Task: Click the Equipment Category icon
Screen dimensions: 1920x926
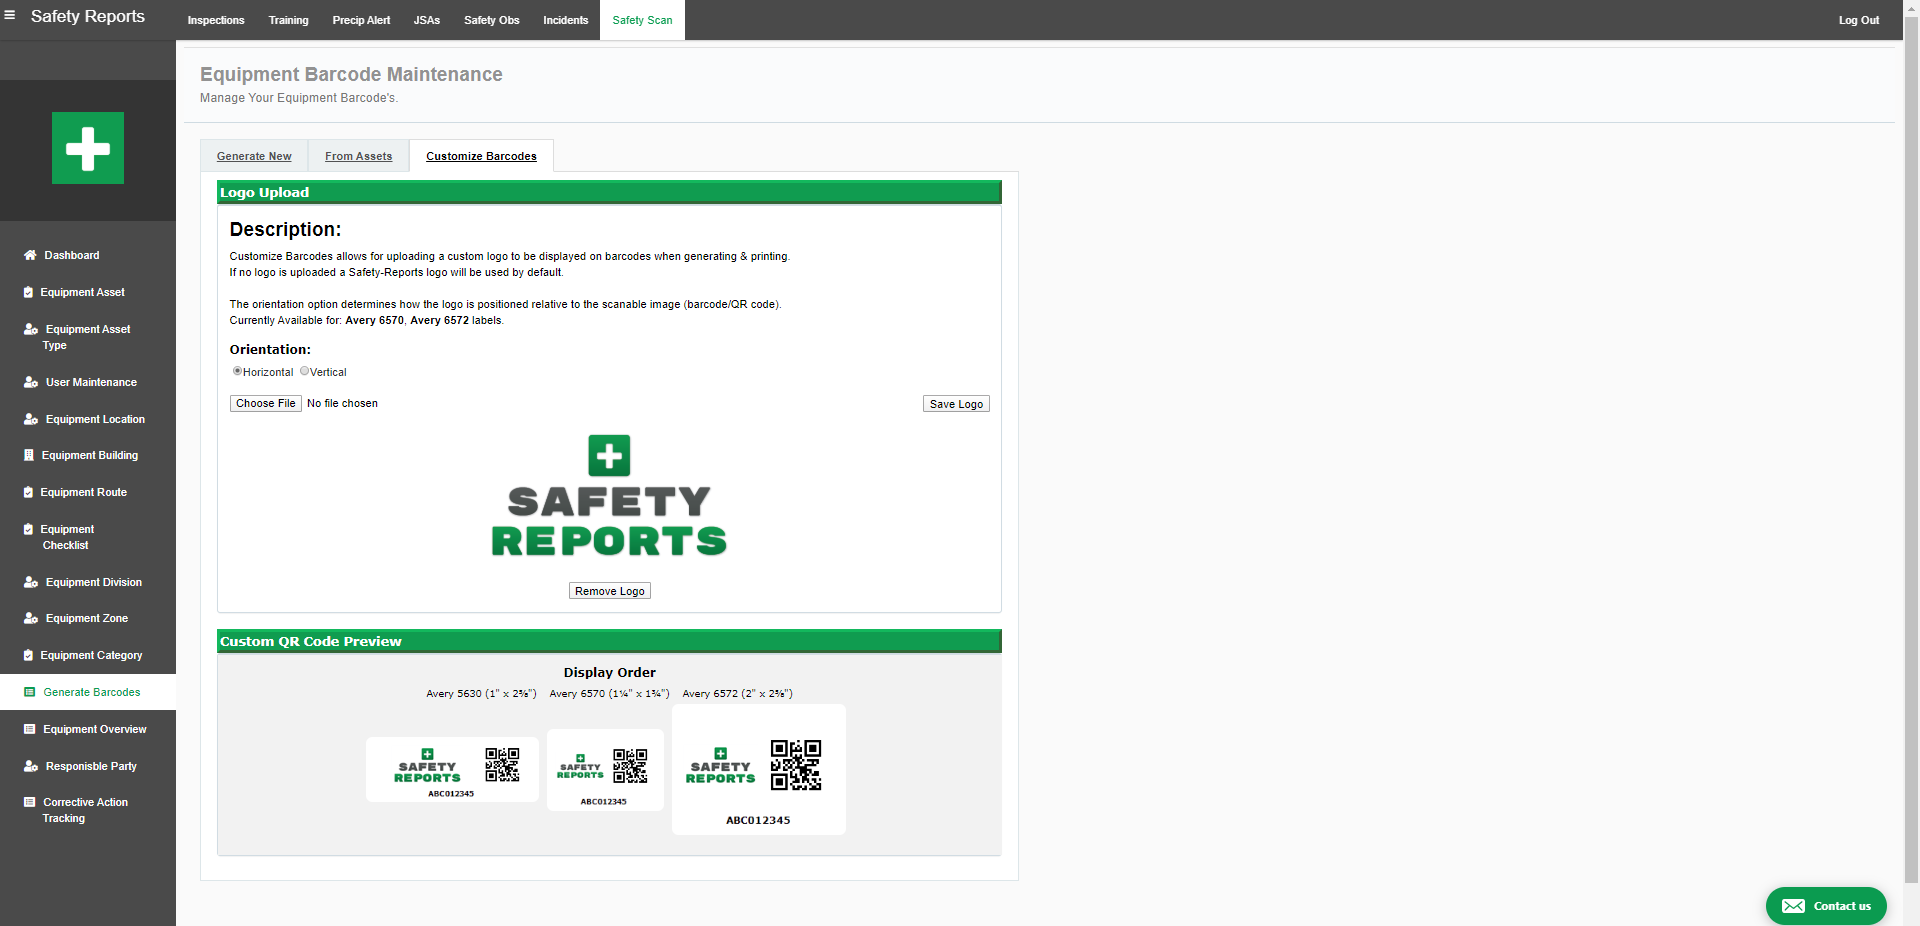Action: [29, 655]
